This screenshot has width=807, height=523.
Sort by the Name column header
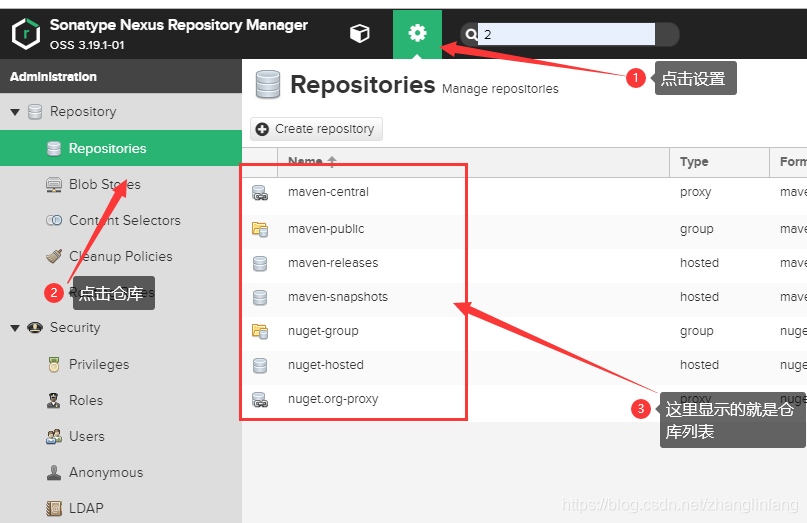[473, 162]
